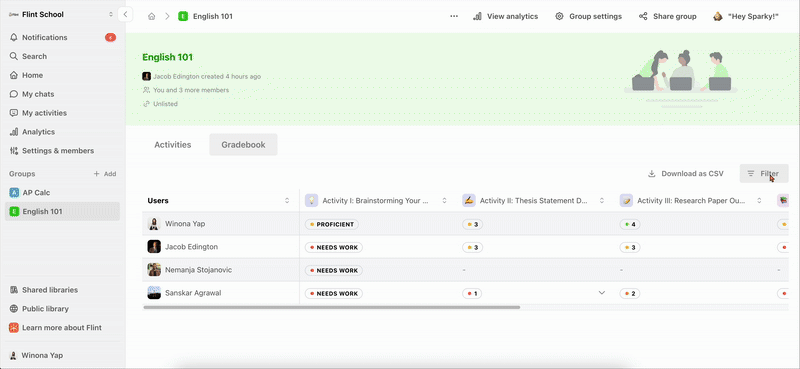800x369 pixels.
Task: Collapse the sidebar with the chevron button
Action: point(126,14)
